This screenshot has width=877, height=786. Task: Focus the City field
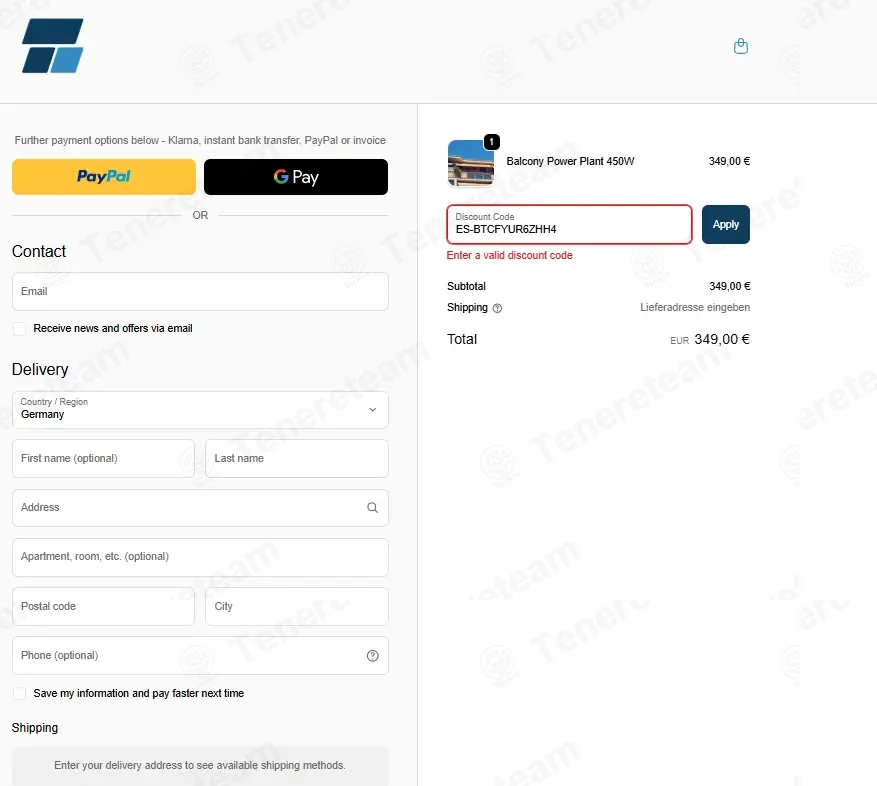(297, 606)
